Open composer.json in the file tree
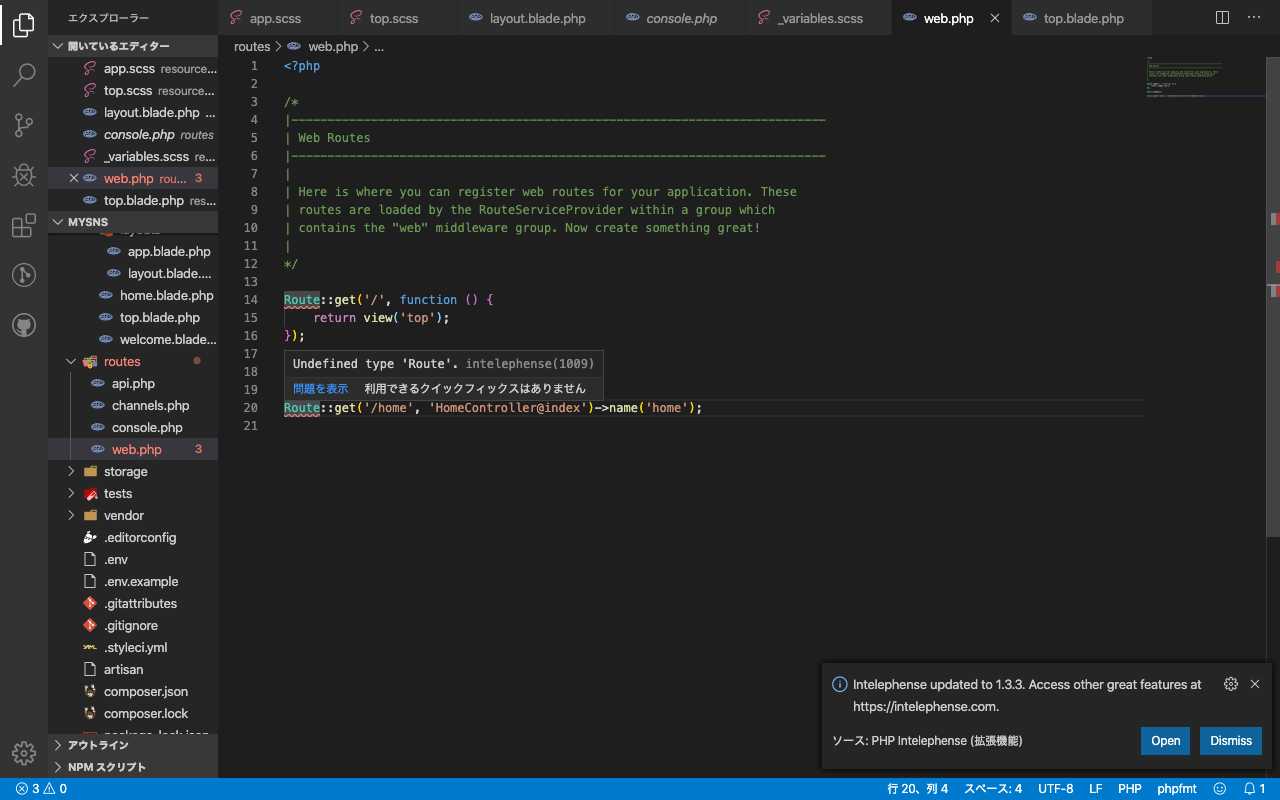Screen dimensions: 1280x800 point(133,691)
